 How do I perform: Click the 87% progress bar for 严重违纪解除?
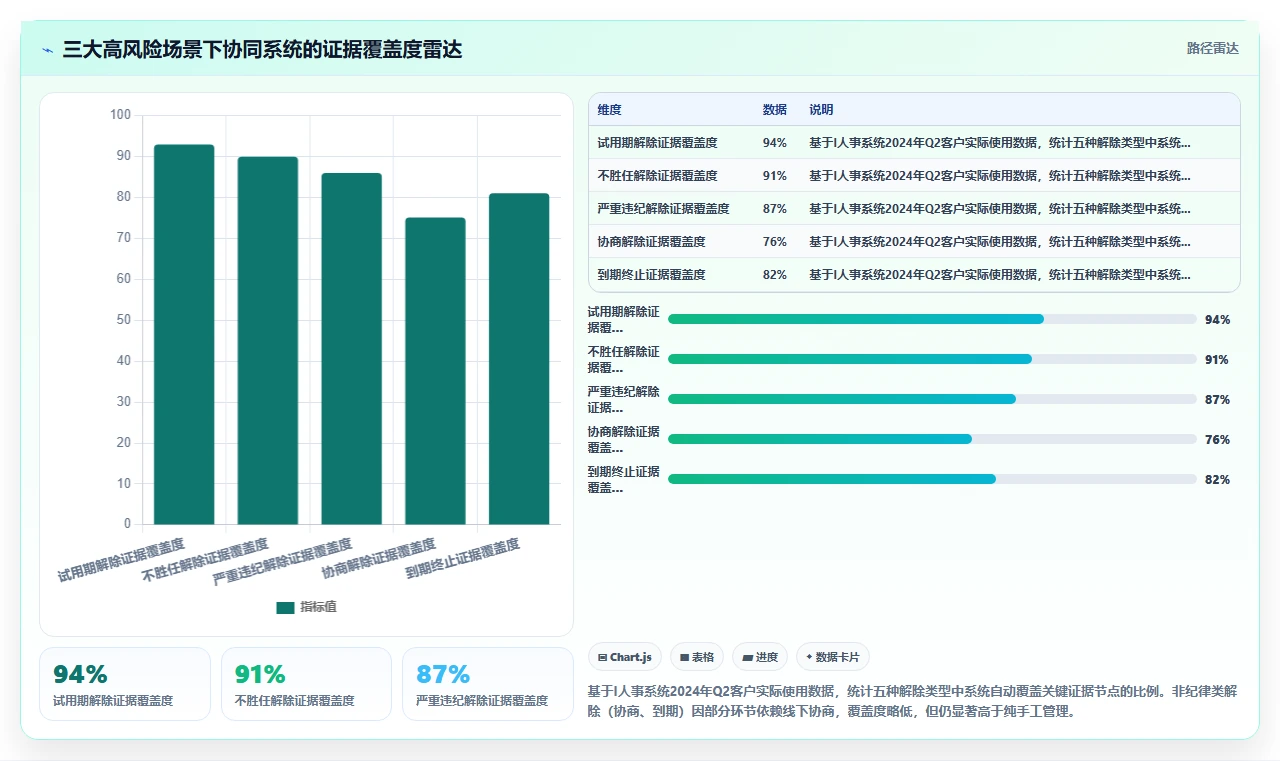pyautogui.click(x=932, y=399)
